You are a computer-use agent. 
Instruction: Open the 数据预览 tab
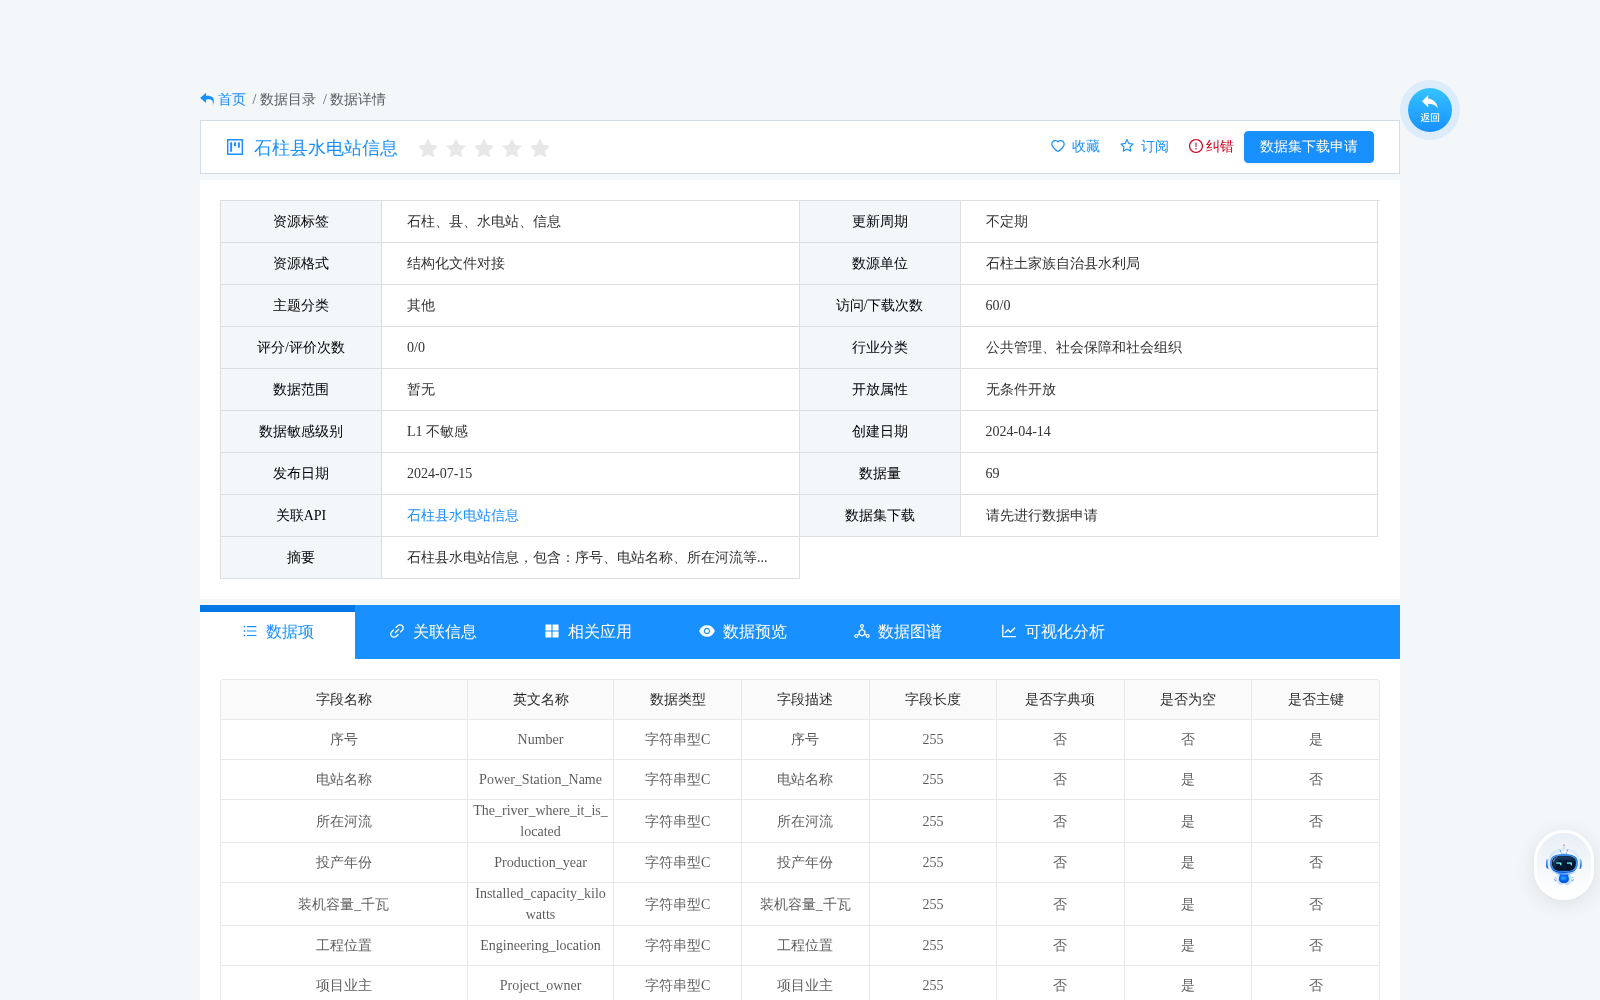click(743, 632)
